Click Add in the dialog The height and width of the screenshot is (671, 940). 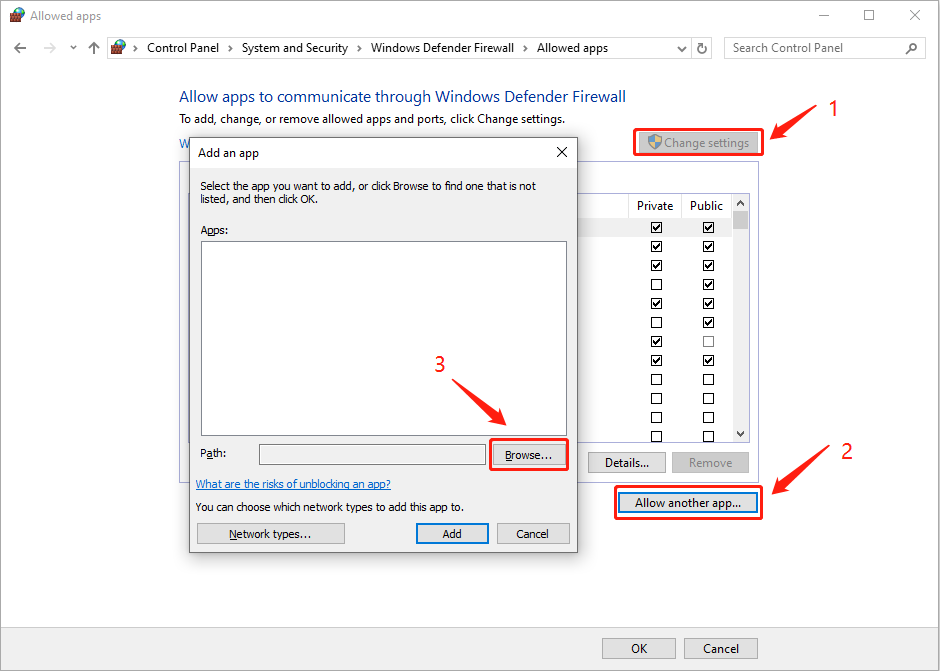tap(452, 534)
